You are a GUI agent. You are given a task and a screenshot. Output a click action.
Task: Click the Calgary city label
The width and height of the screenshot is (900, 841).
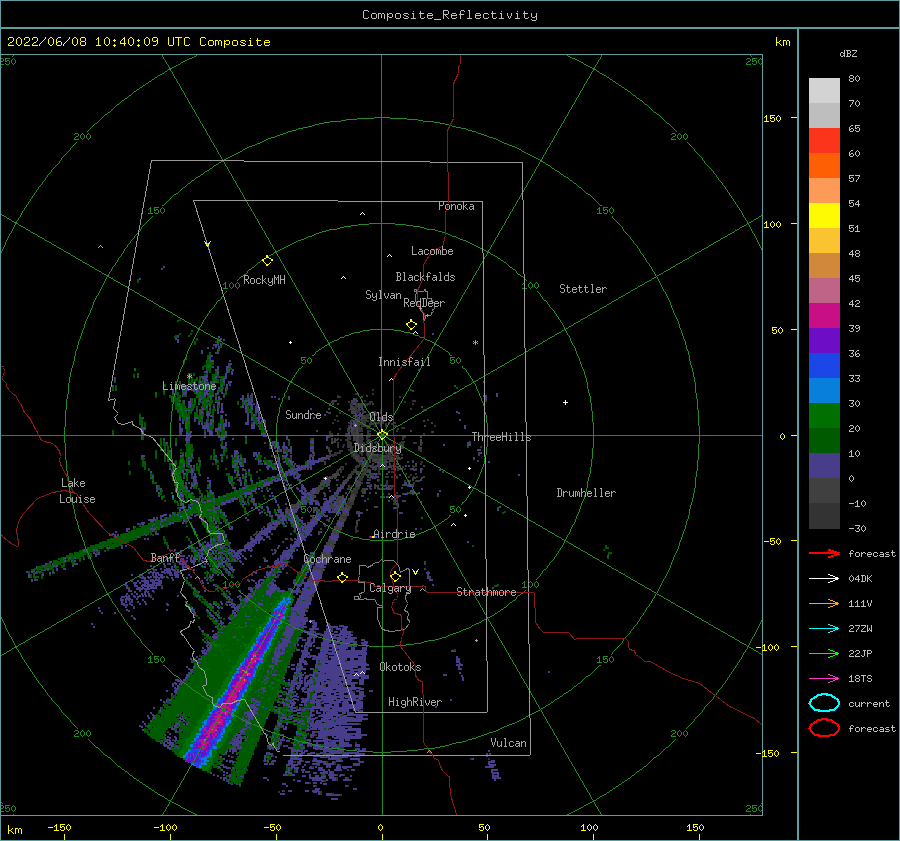[x=390, y=588]
